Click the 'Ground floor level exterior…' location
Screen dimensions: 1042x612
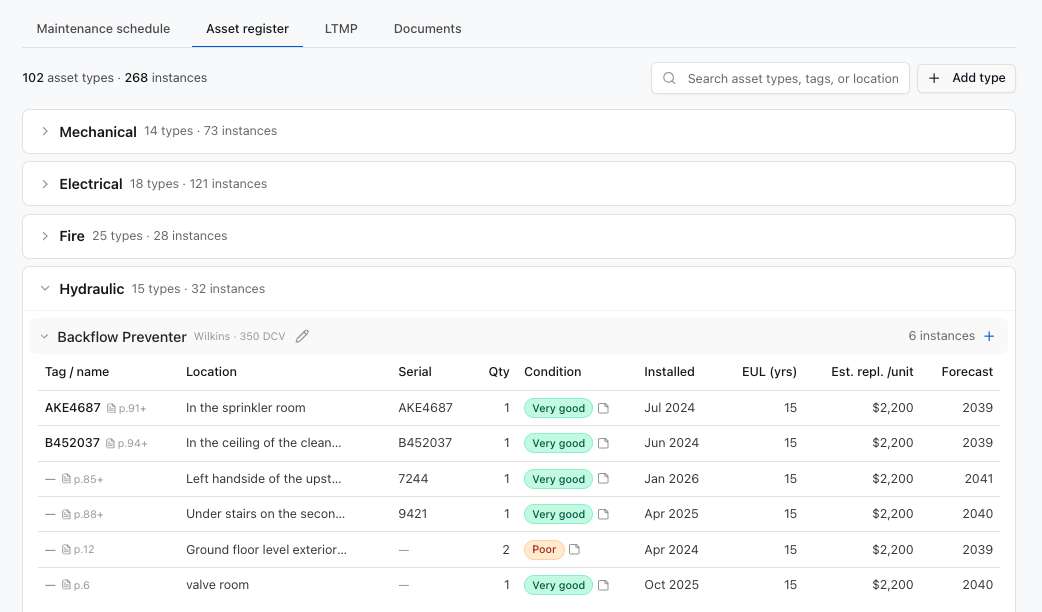click(x=266, y=550)
